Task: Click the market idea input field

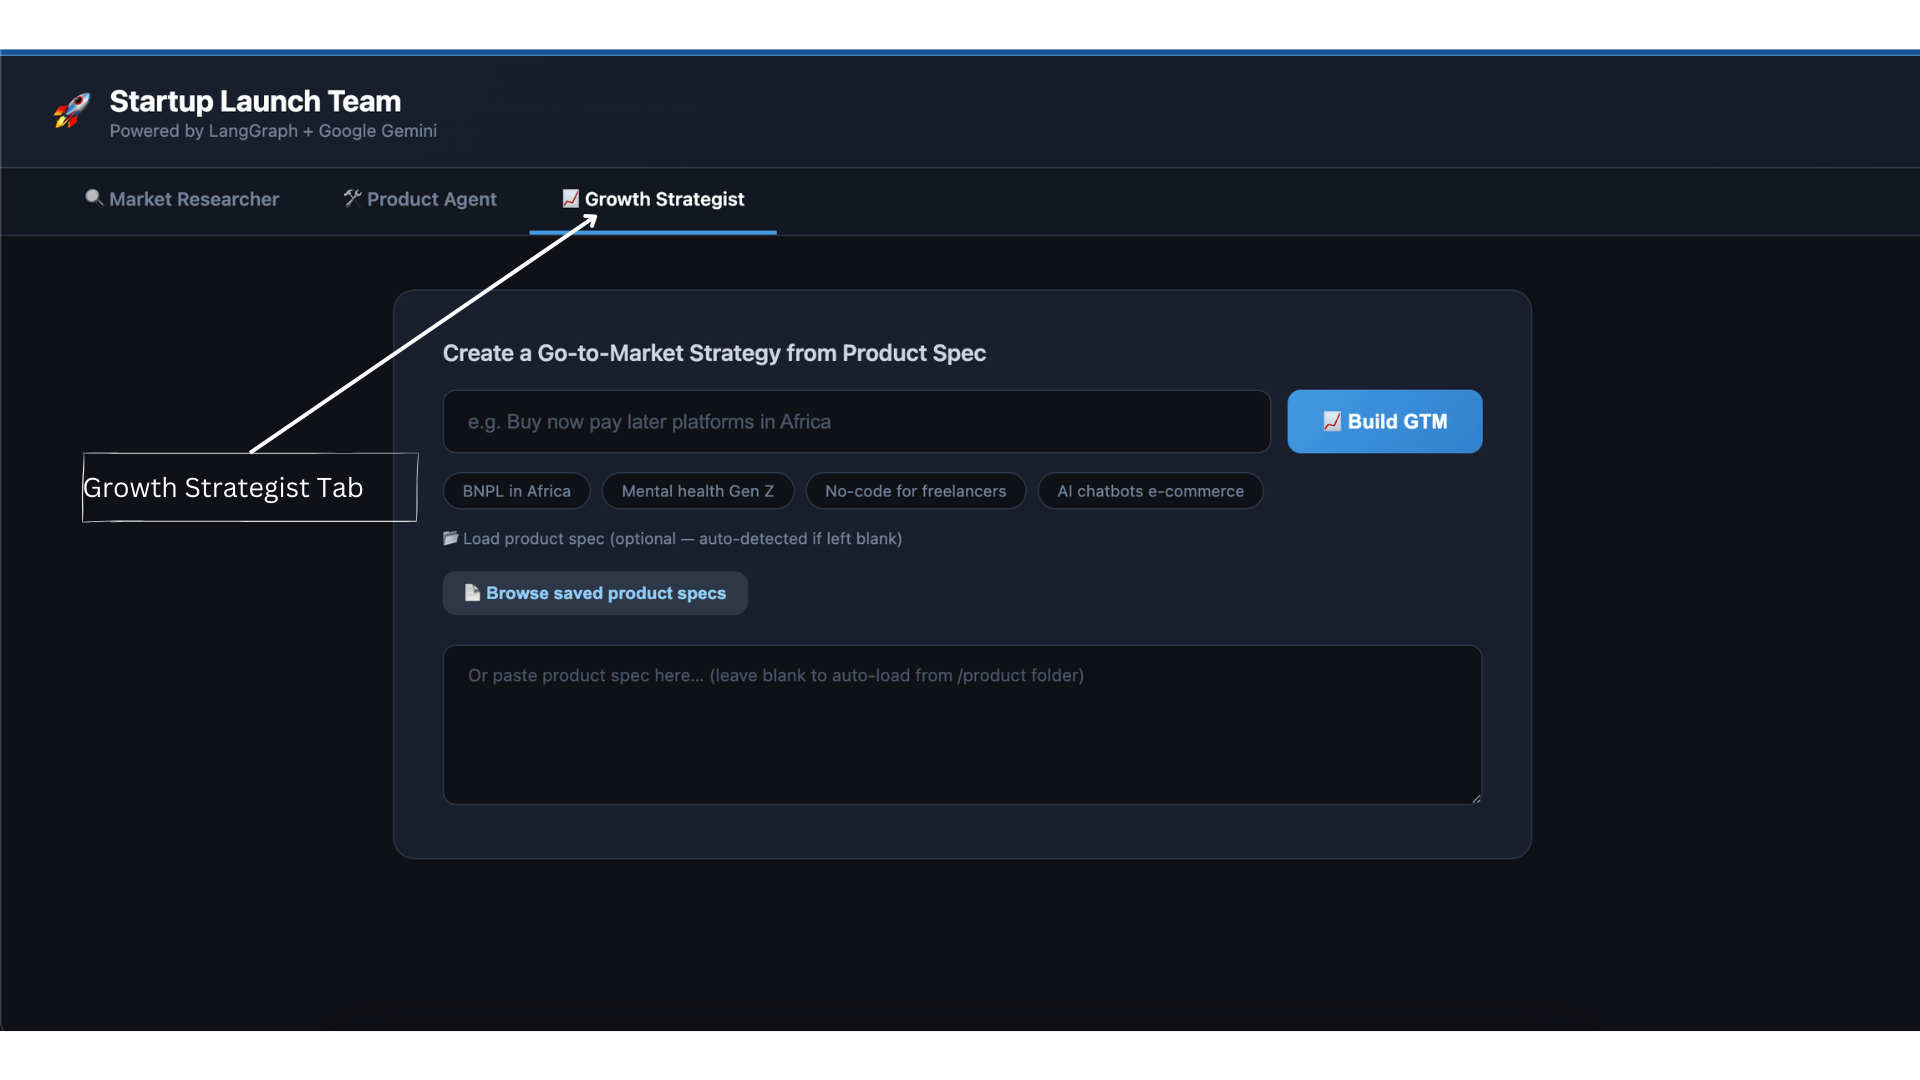Action: click(855, 421)
